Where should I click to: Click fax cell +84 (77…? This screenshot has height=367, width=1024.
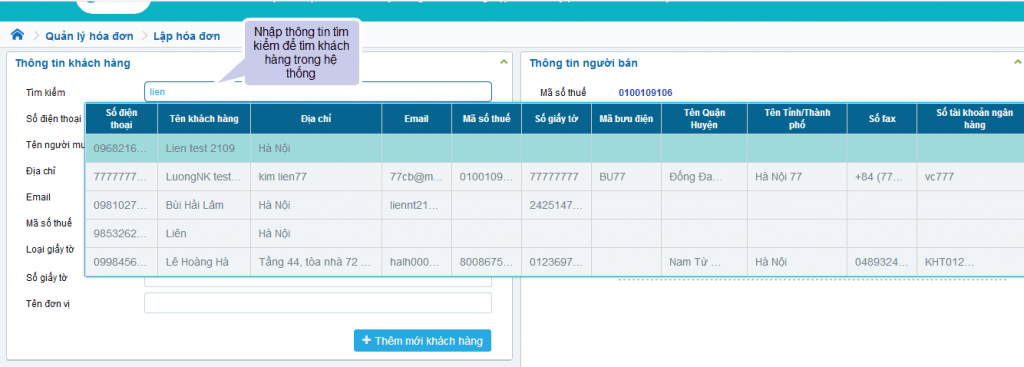(882, 176)
